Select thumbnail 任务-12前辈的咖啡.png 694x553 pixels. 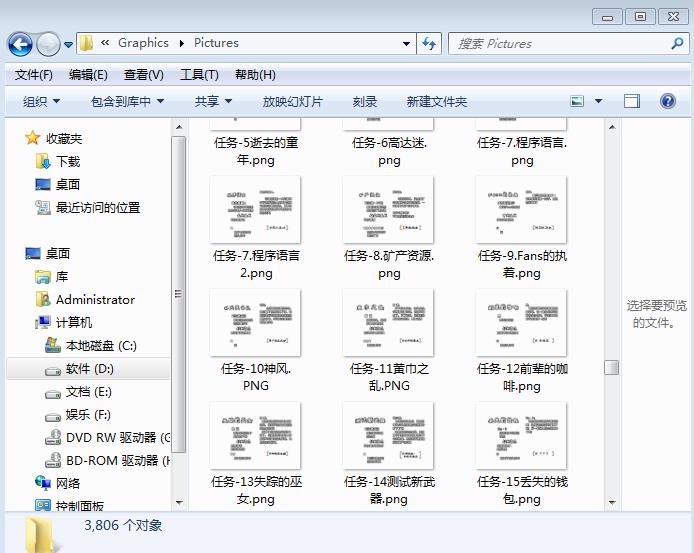[521, 322]
